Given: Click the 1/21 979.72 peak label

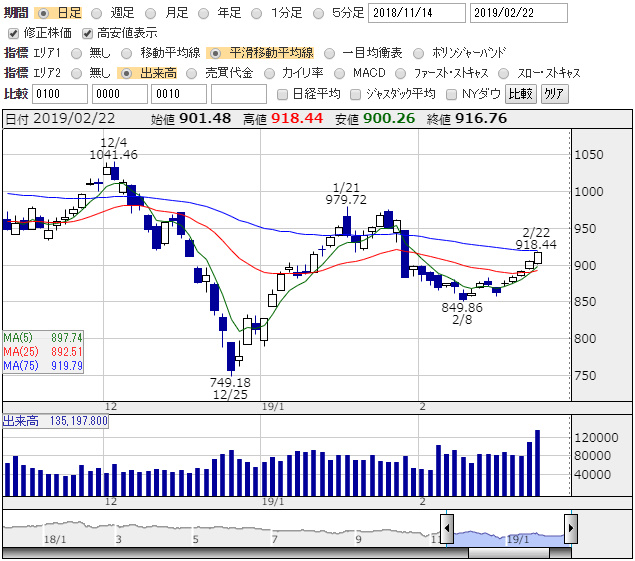Looking at the screenshot, I should [x=346, y=194].
